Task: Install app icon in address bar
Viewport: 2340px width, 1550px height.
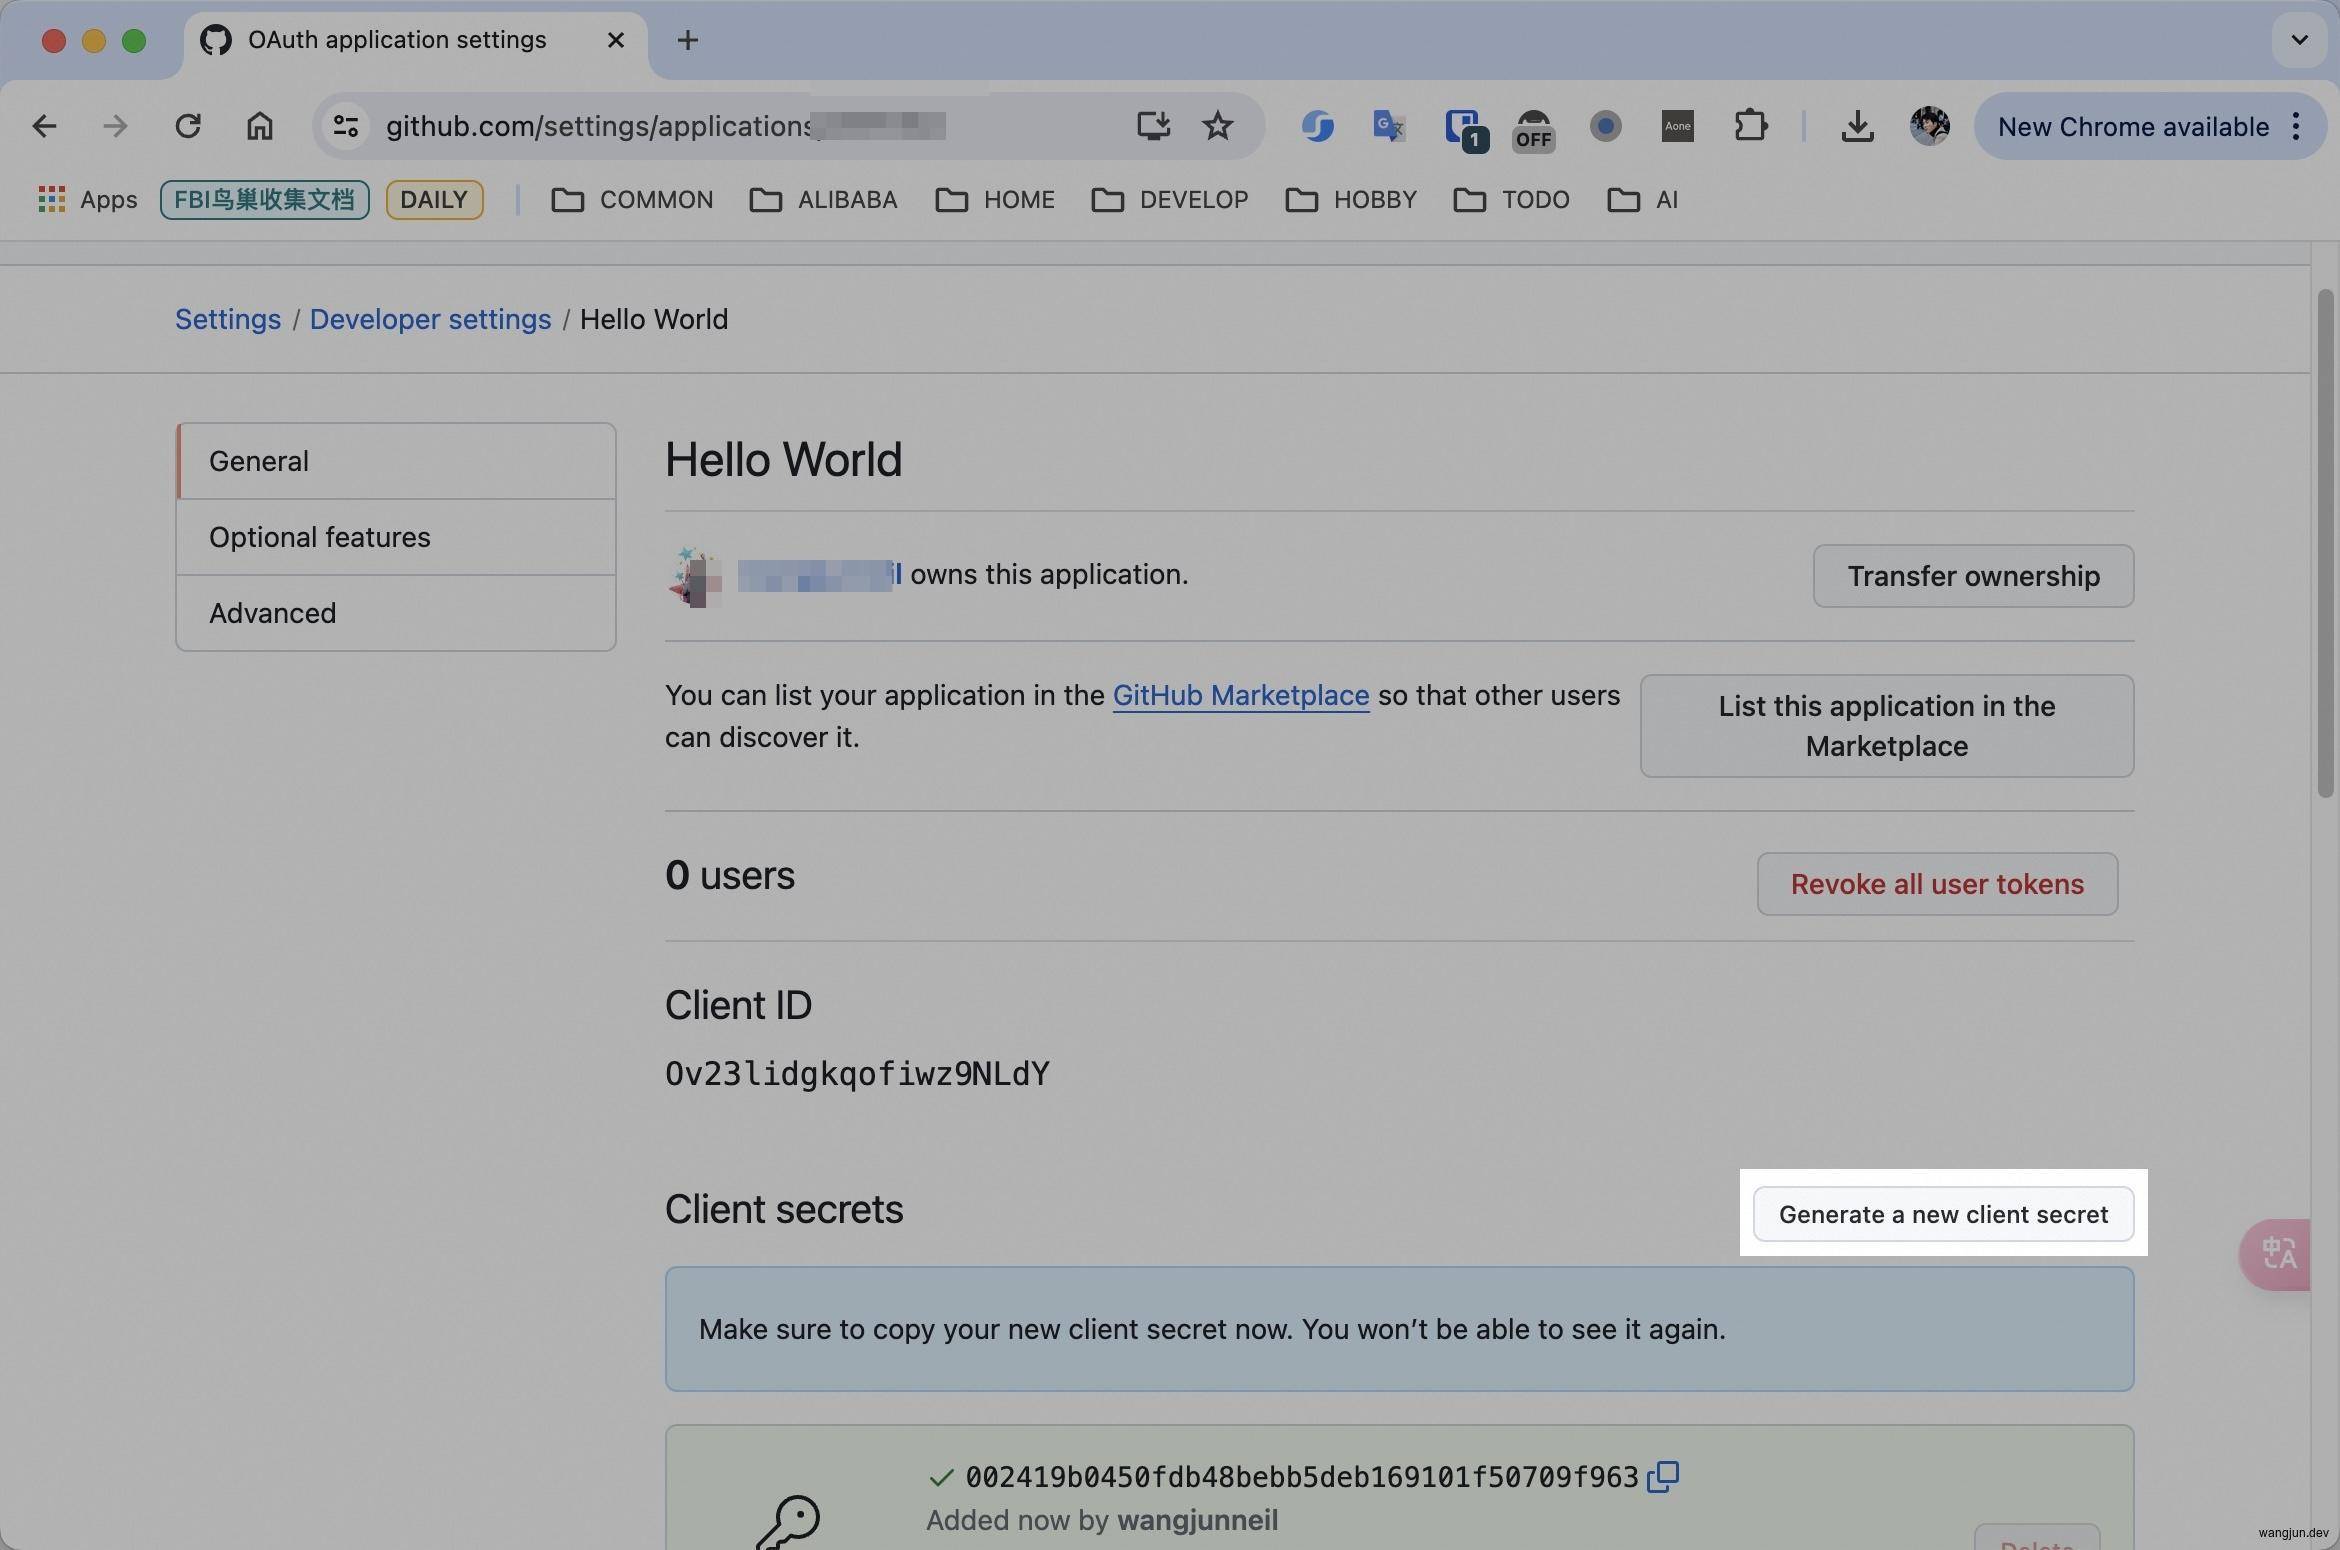Action: coord(1153,126)
